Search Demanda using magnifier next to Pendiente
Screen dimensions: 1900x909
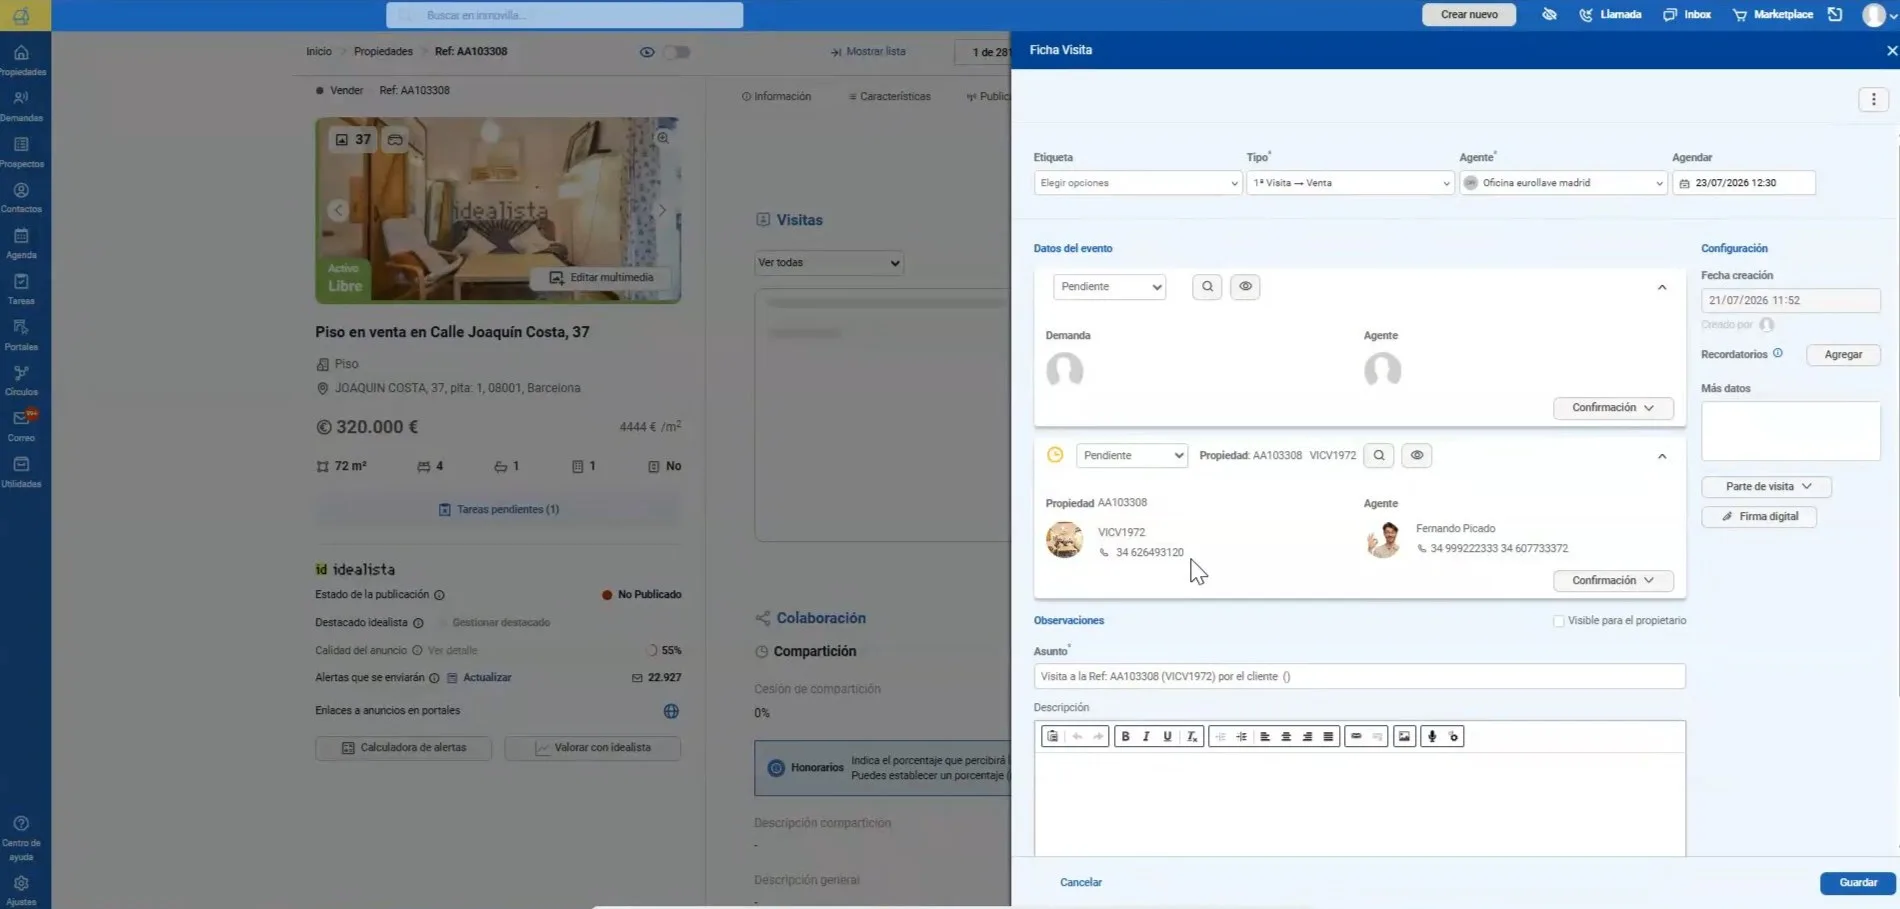coord(1207,287)
